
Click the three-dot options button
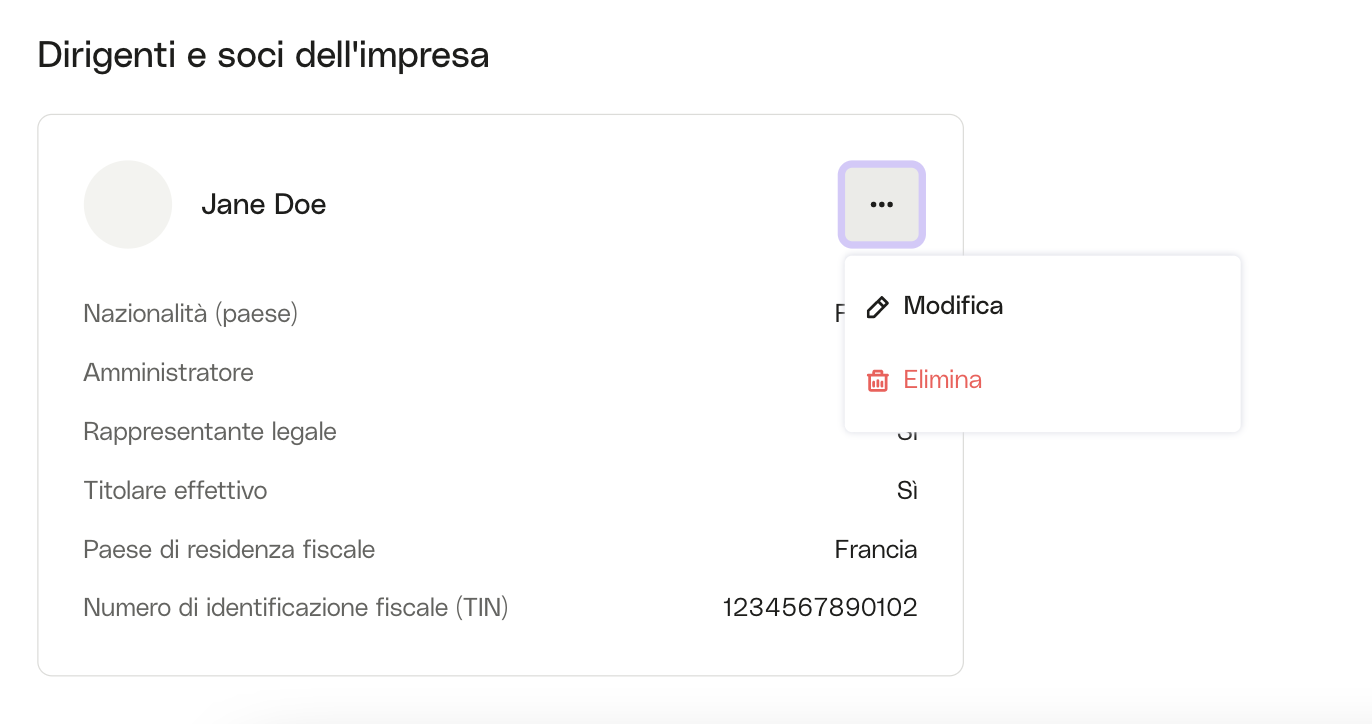pyautogui.click(x=881, y=205)
